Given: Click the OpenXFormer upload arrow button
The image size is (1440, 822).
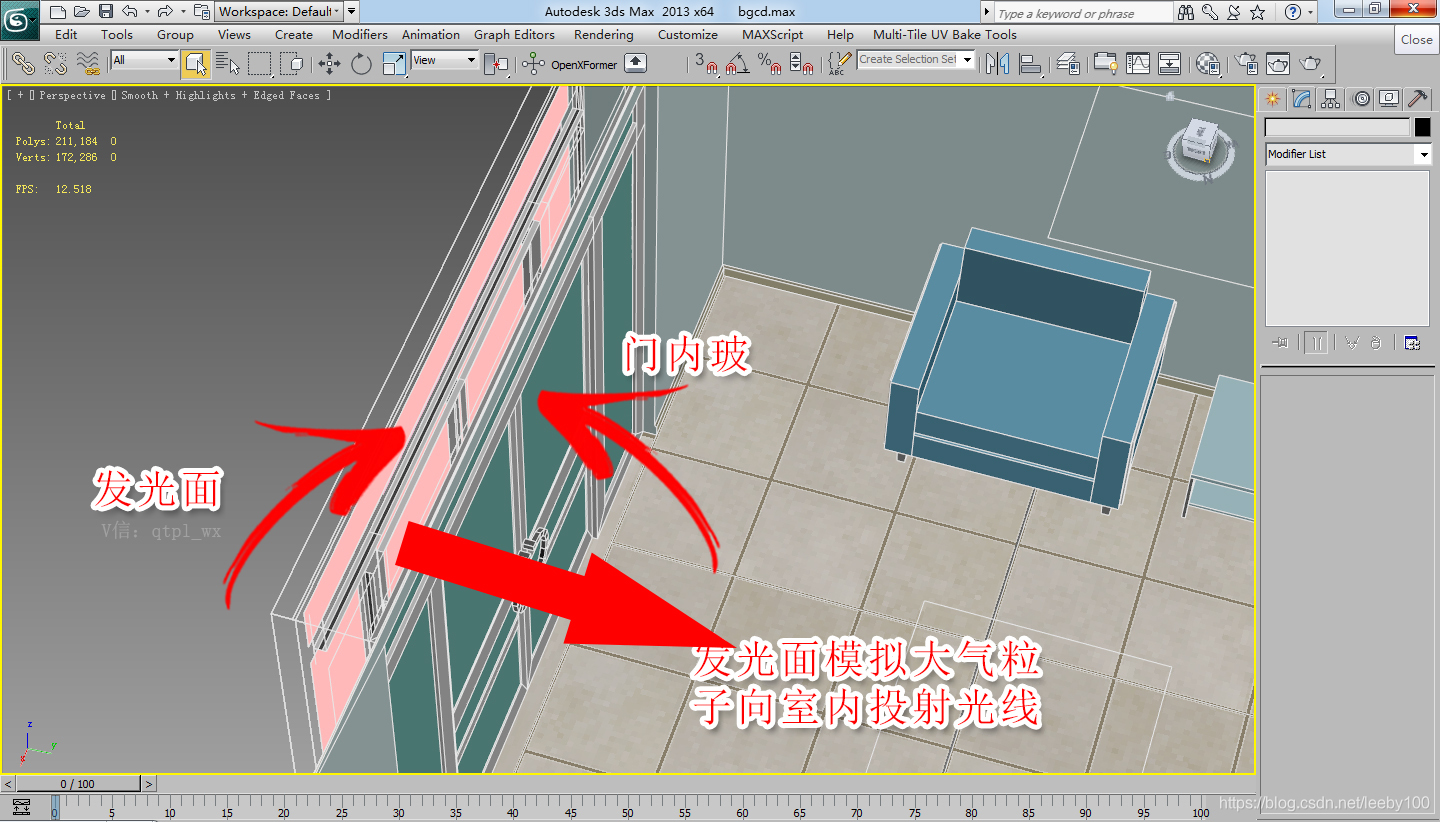Looking at the screenshot, I should click(x=635, y=63).
